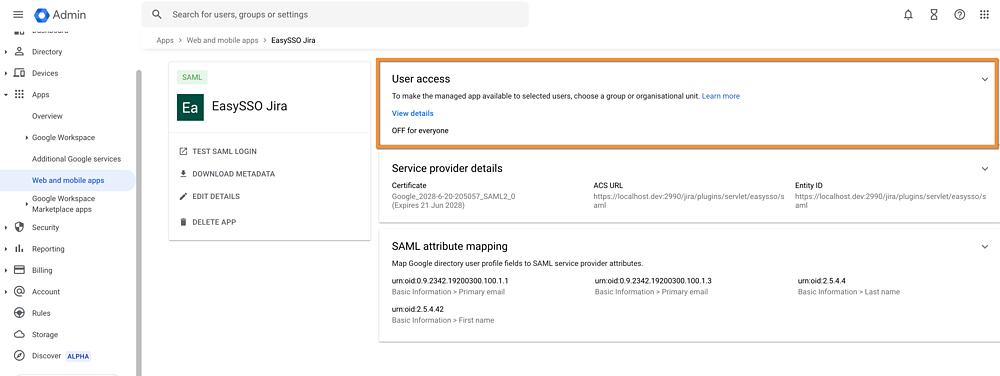Collapse the Apps tree arrow in sidebar

pyautogui.click(x=6, y=95)
